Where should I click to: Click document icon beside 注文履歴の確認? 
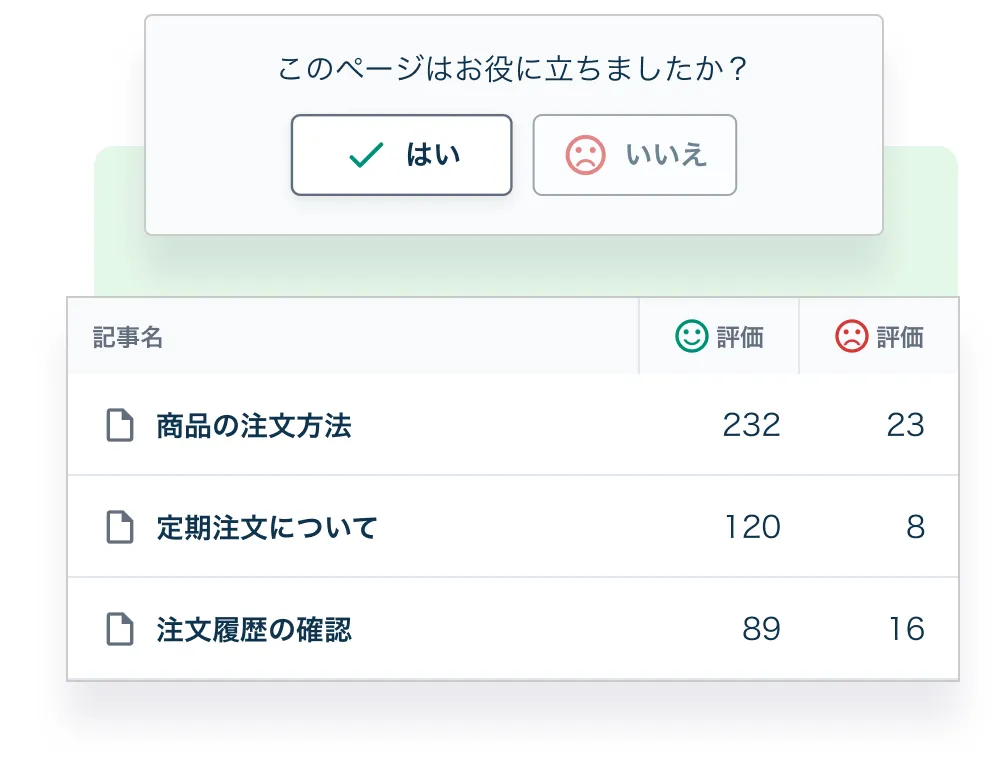(120, 629)
